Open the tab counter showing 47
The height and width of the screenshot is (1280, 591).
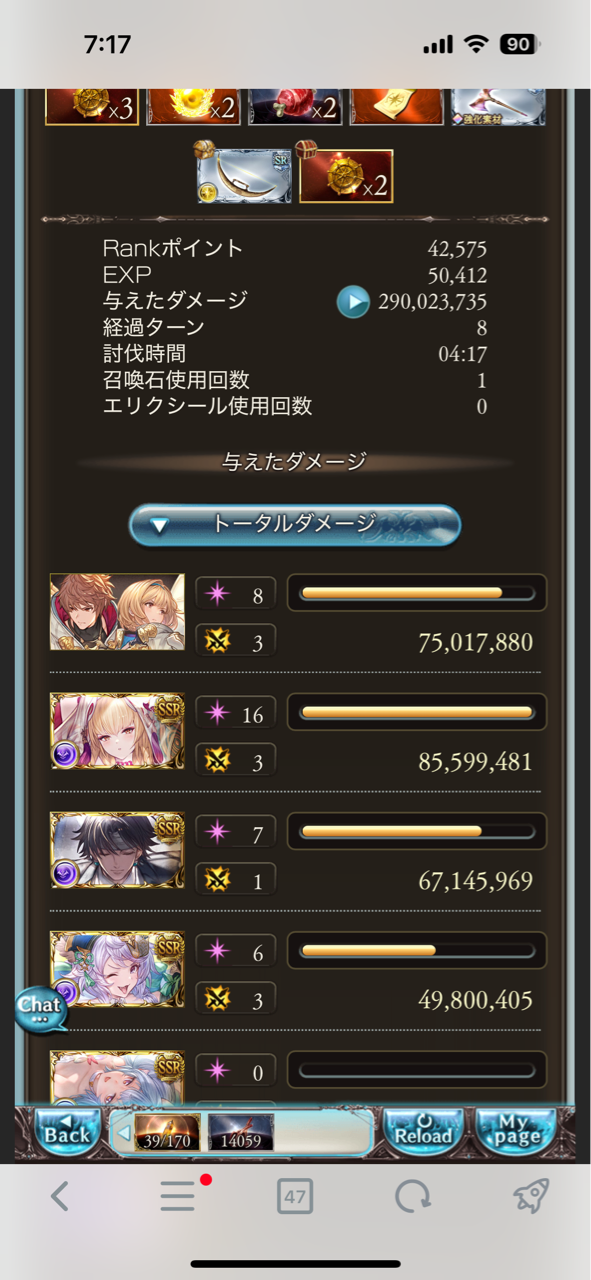[295, 1196]
